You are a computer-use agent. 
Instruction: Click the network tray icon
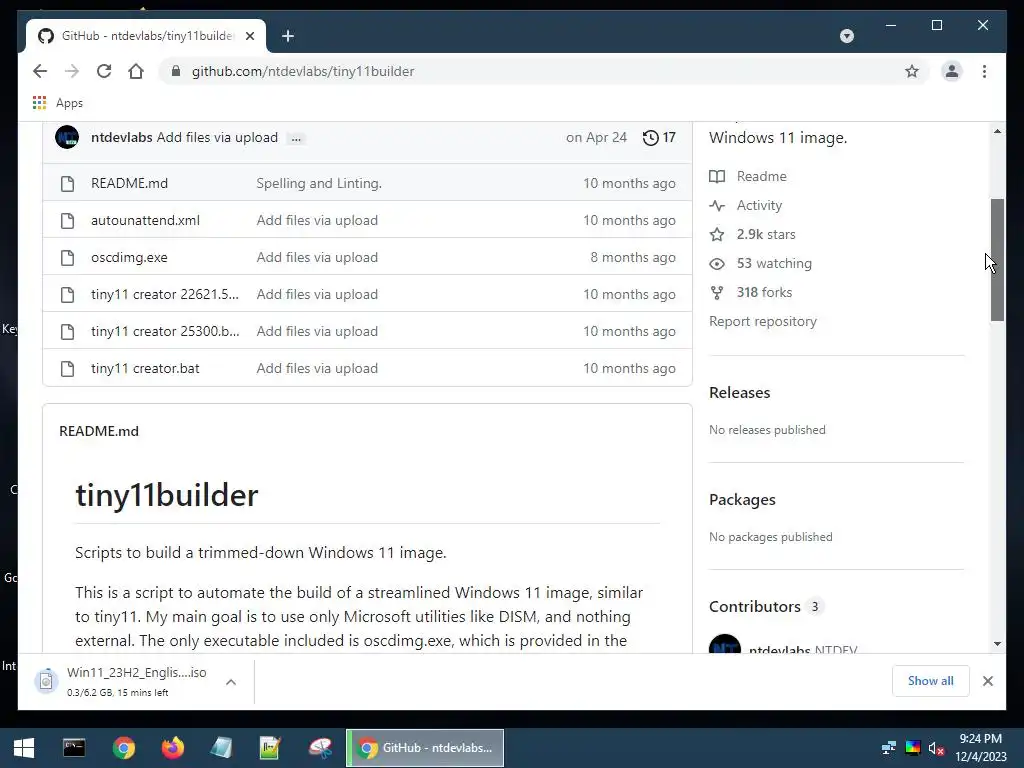click(888, 748)
